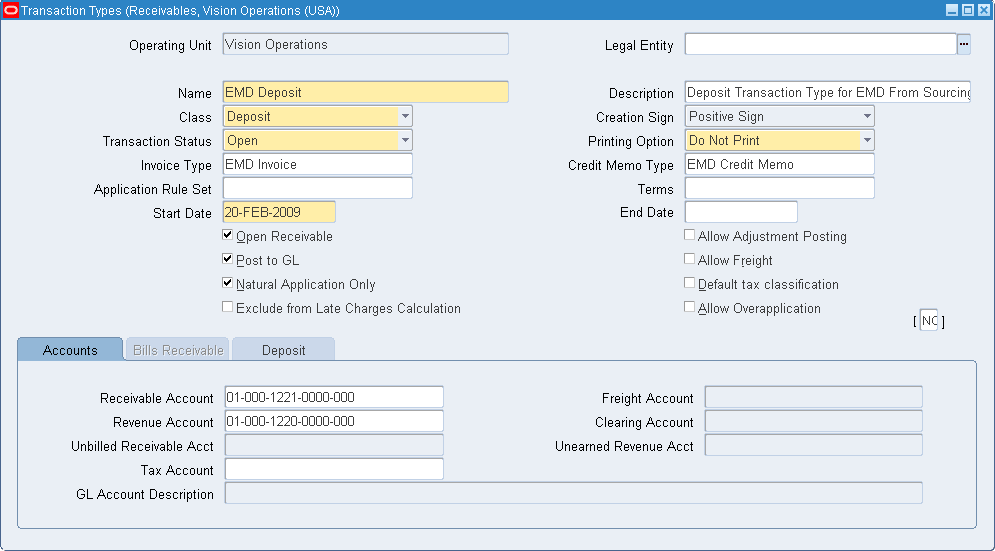
Task: Expand the Transaction Status dropdown
Action: (x=405, y=141)
